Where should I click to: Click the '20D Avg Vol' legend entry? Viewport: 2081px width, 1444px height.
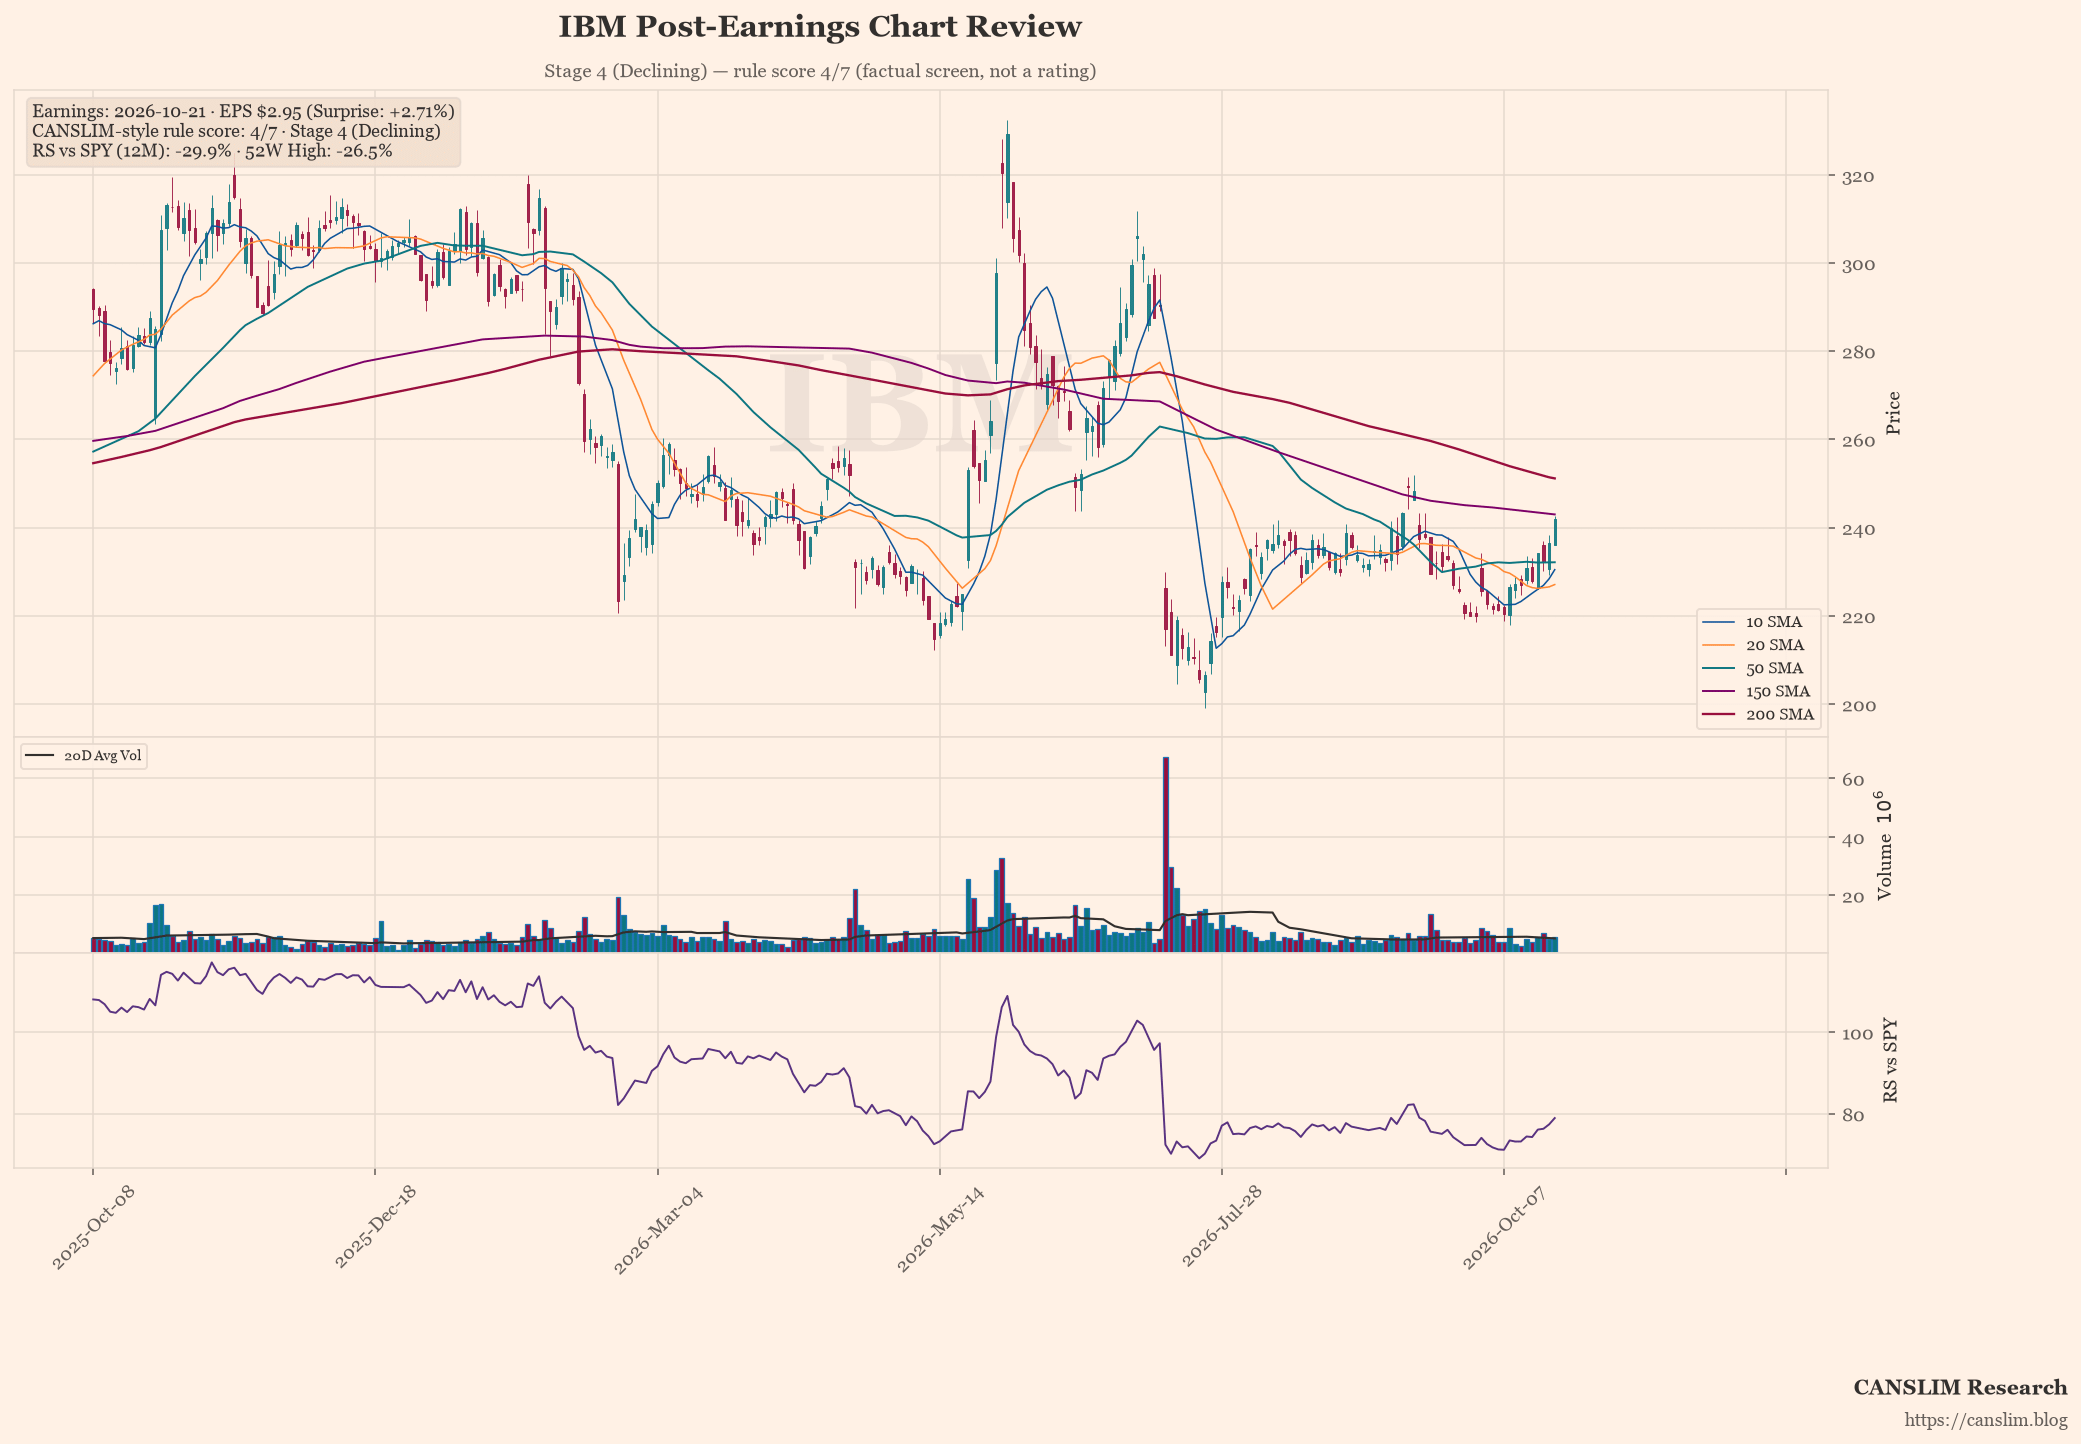pos(84,756)
